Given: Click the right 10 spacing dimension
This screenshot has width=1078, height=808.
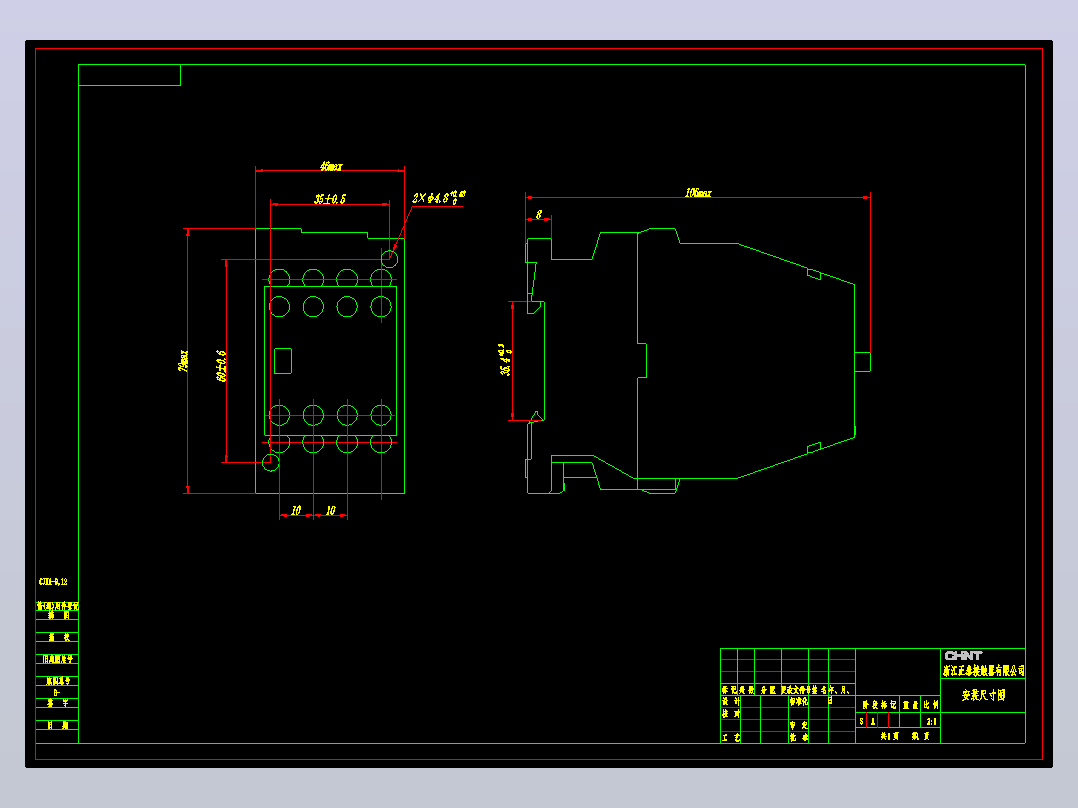Looking at the screenshot, I should tap(331, 510).
